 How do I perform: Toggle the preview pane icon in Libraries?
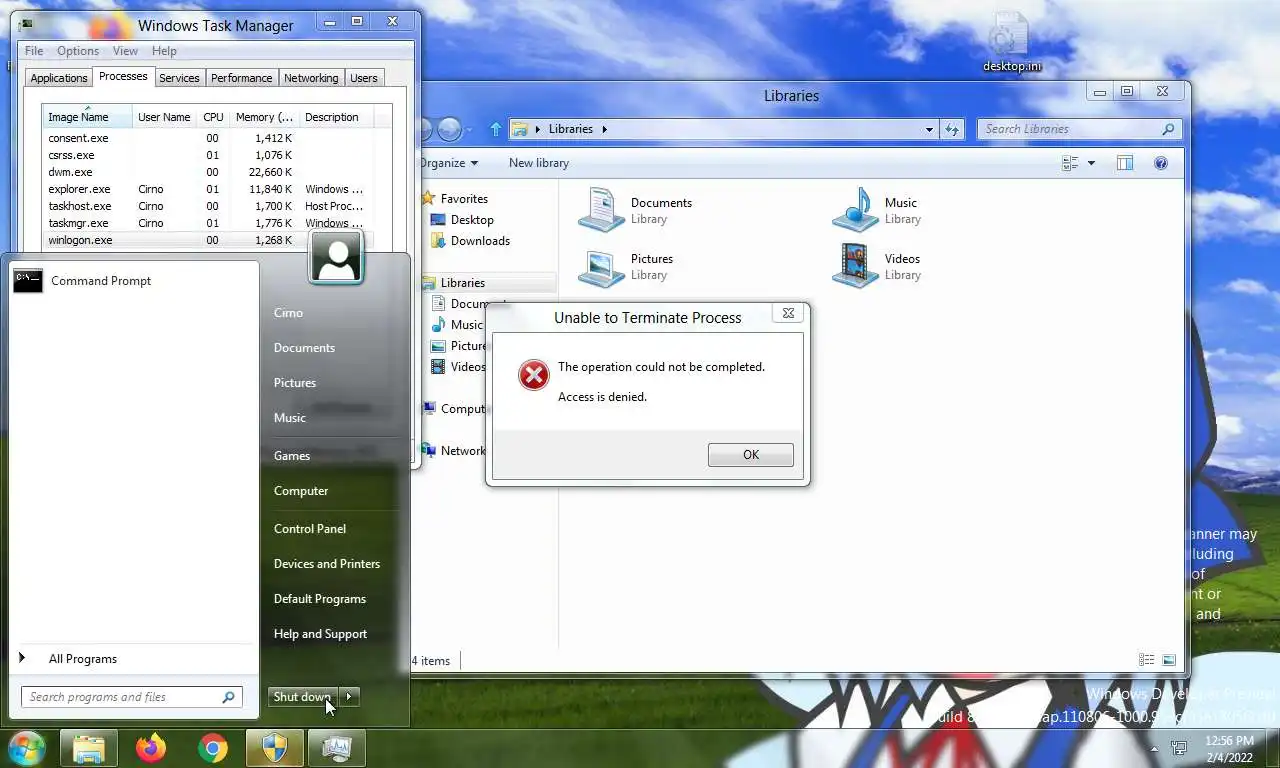click(1125, 163)
